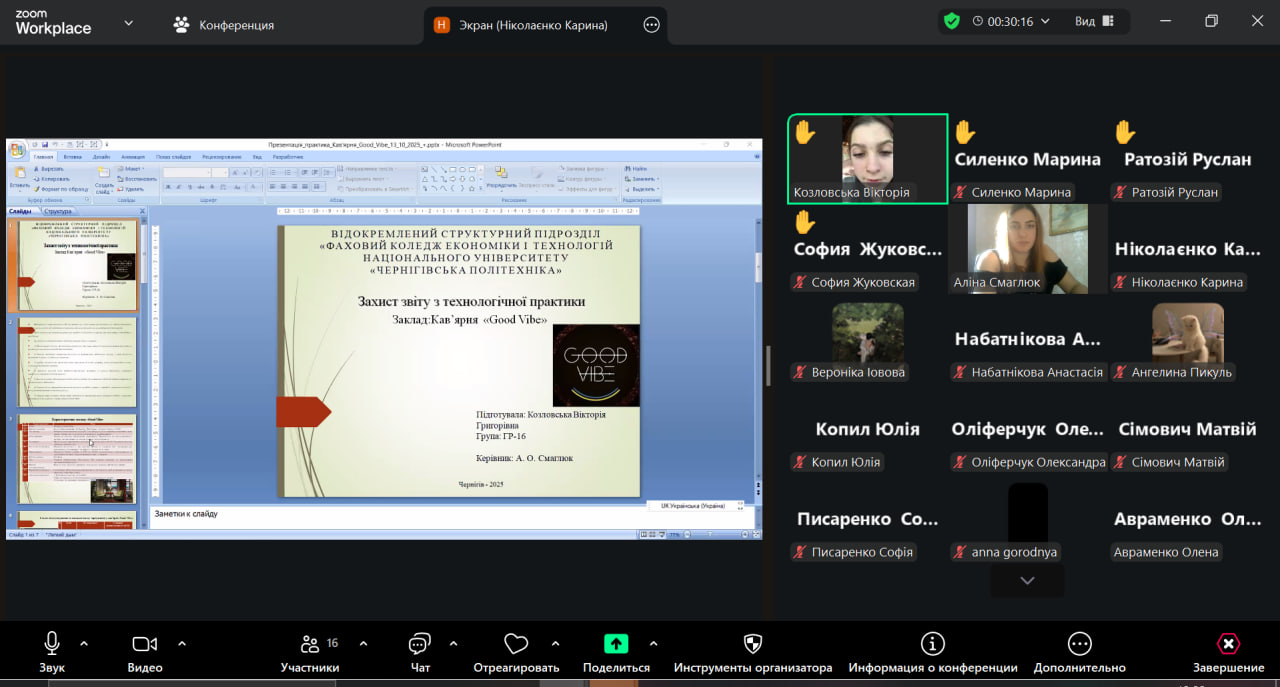This screenshot has height=687, width=1280.
Task: Click the React heart icon
Action: 516,644
